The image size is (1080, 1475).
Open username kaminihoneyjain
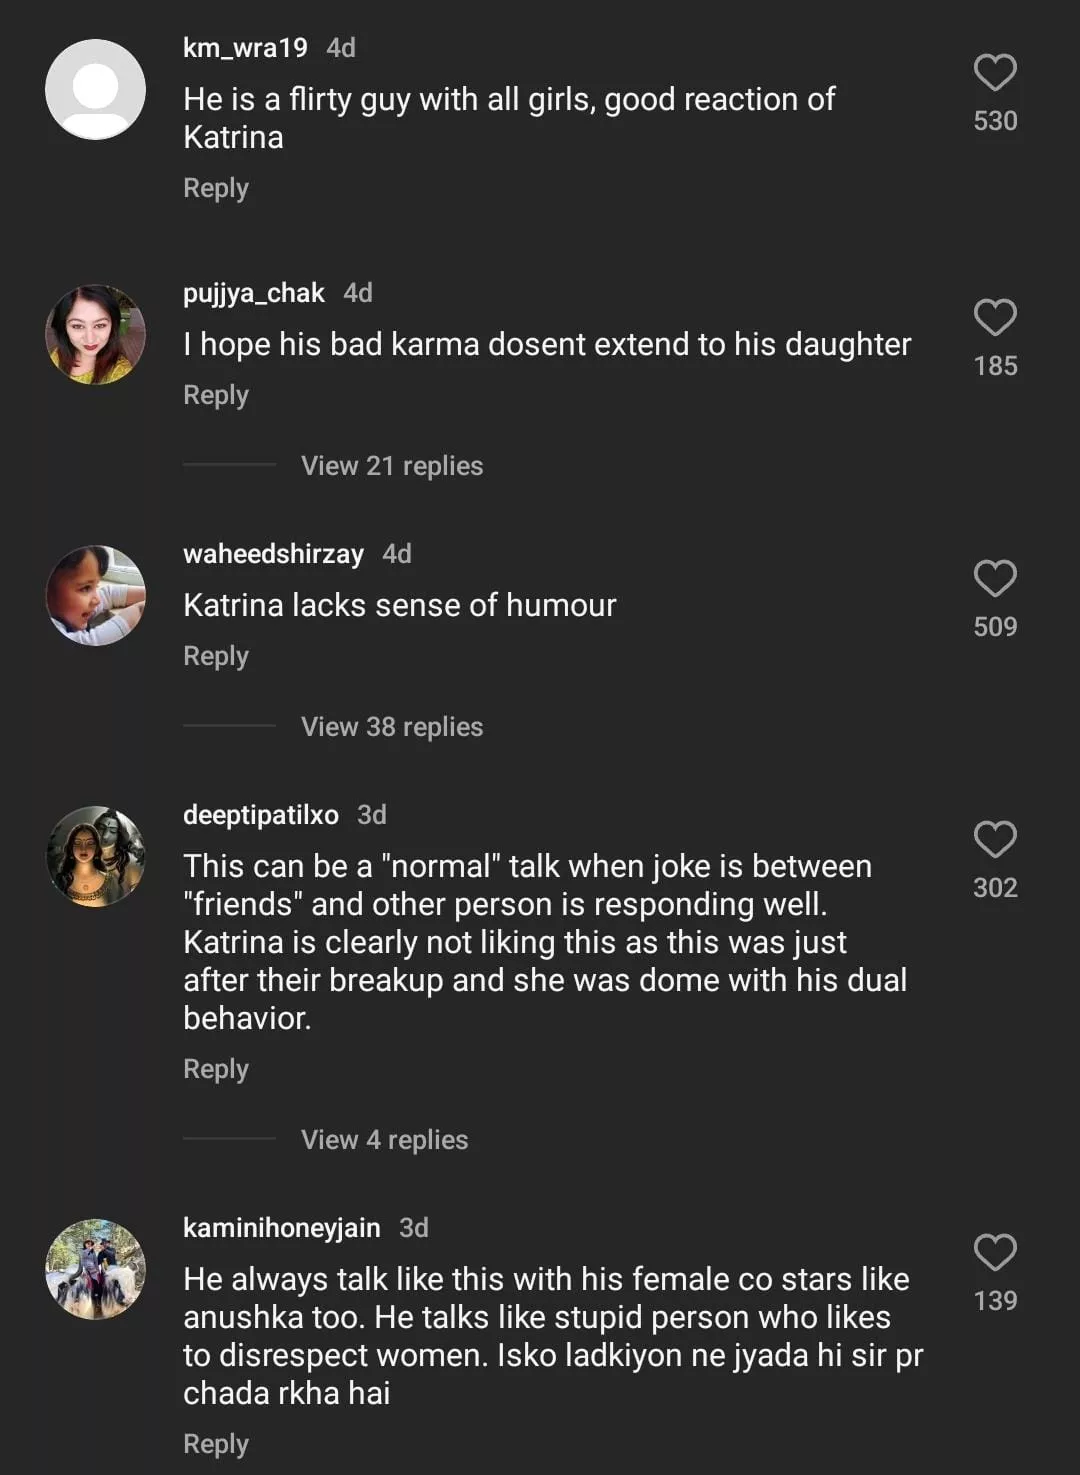point(281,1228)
